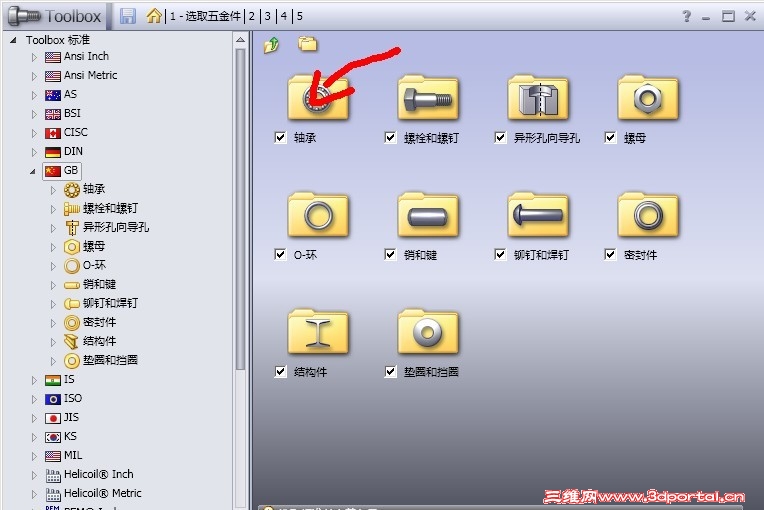
Task: Collapse the GB tree node arrow
Action: 33,171
